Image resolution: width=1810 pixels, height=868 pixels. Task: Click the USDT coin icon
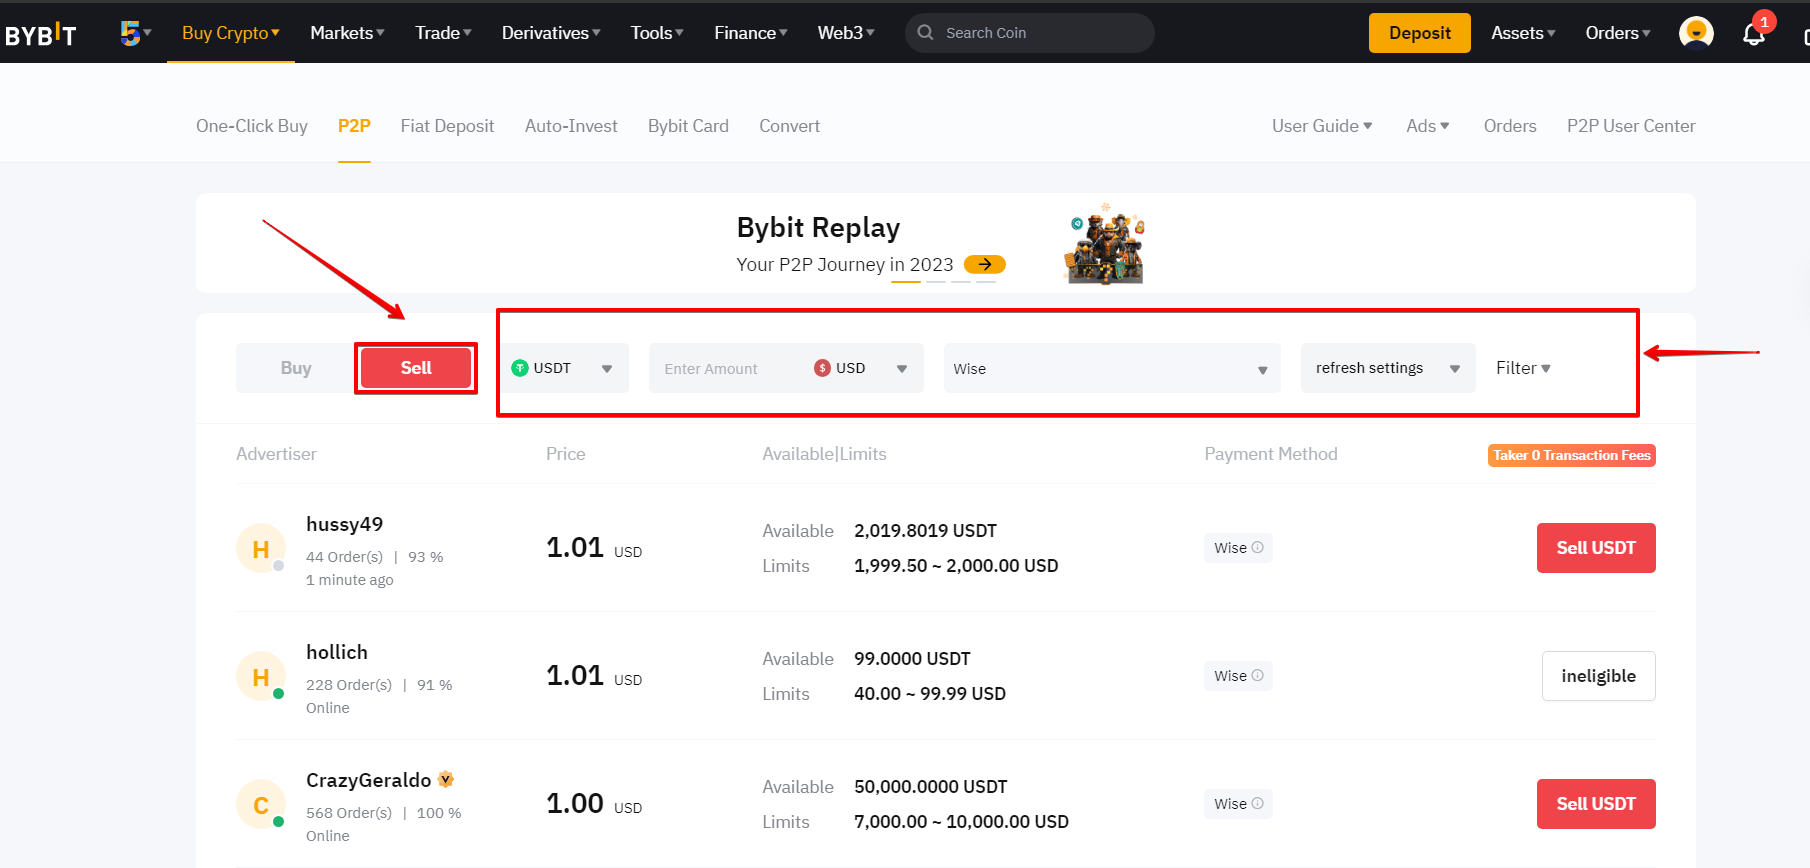click(520, 368)
